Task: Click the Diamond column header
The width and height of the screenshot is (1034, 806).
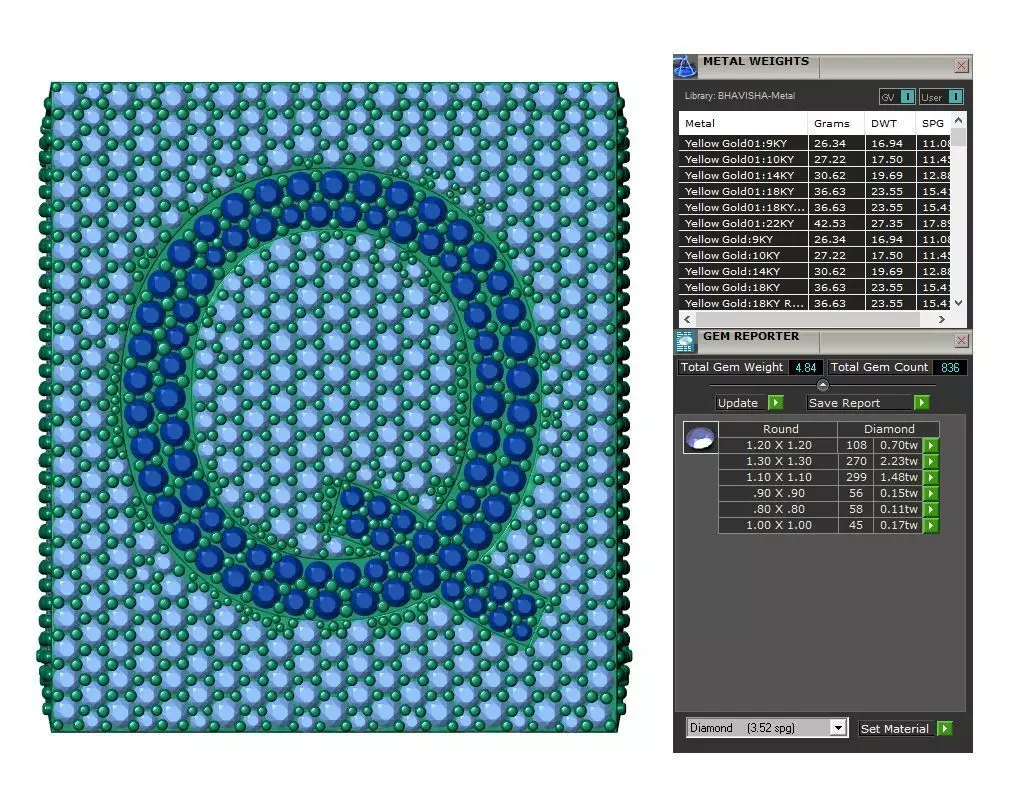Action: coord(889,429)
